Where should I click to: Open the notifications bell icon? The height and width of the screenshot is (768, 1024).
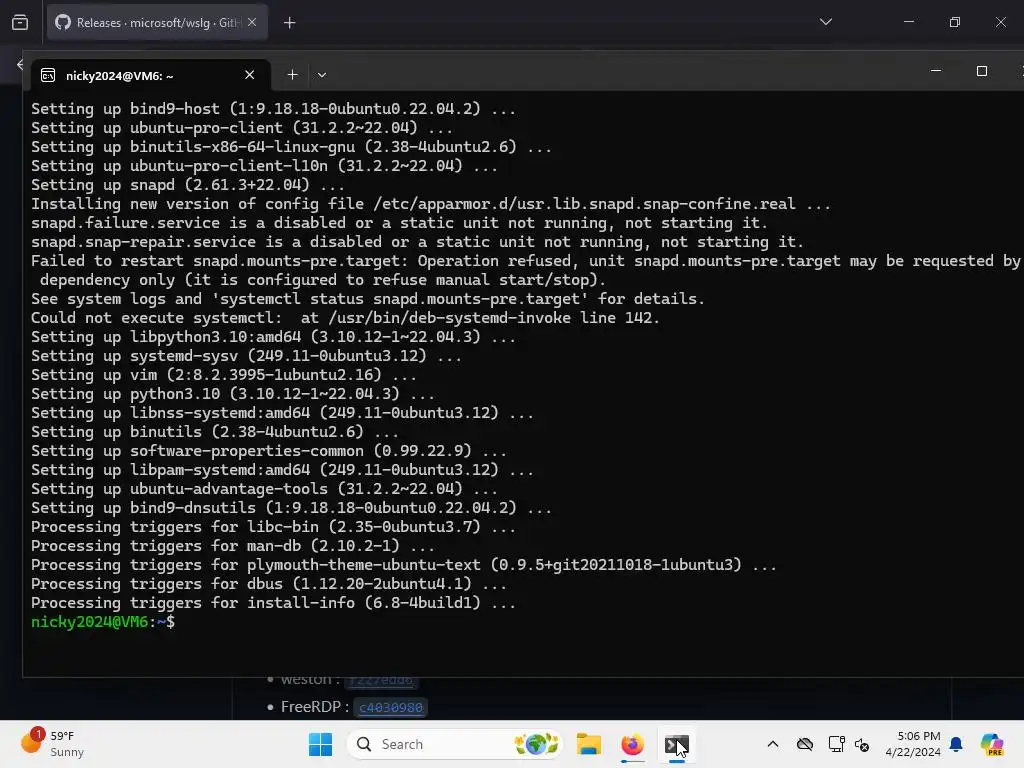coord(956,744)
